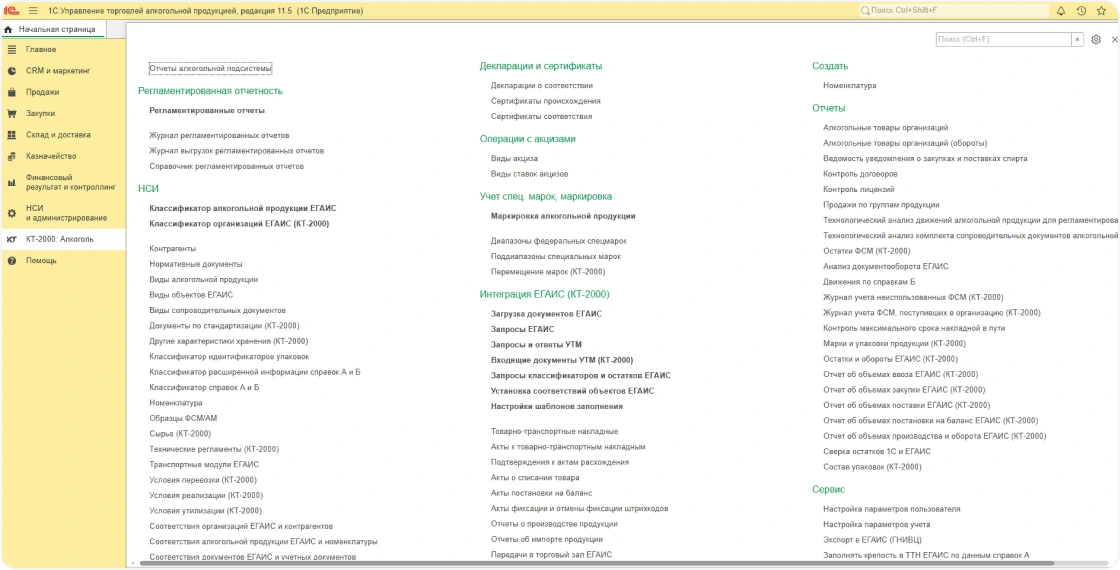The height and width of the screenshot is (570, 1120).
Task: Open menu settings gear icon
Action: pos(1096,40)
